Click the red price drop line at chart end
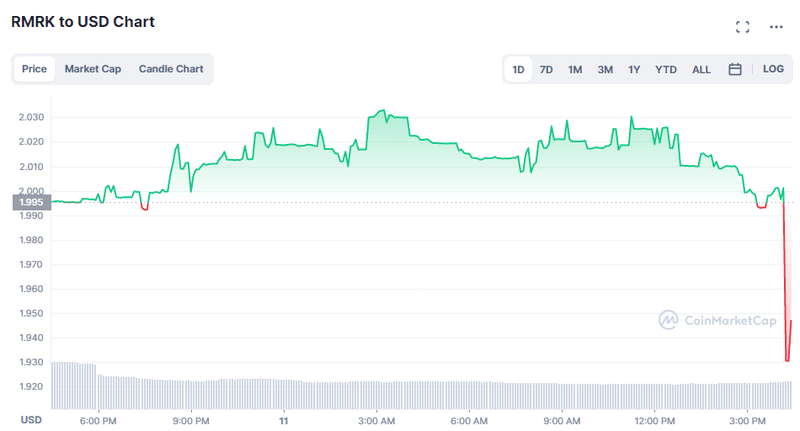This screenshot has height=431, width=800. pyautogui.click(x=786, y=290)
